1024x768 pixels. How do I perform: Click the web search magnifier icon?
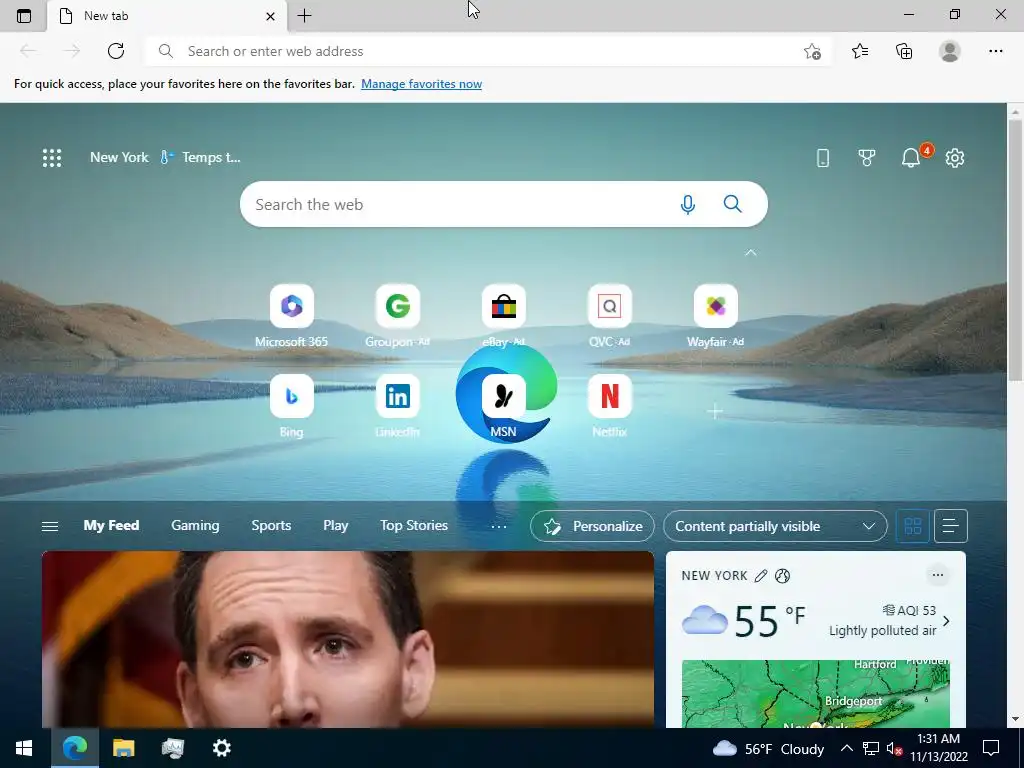[733, 204]
